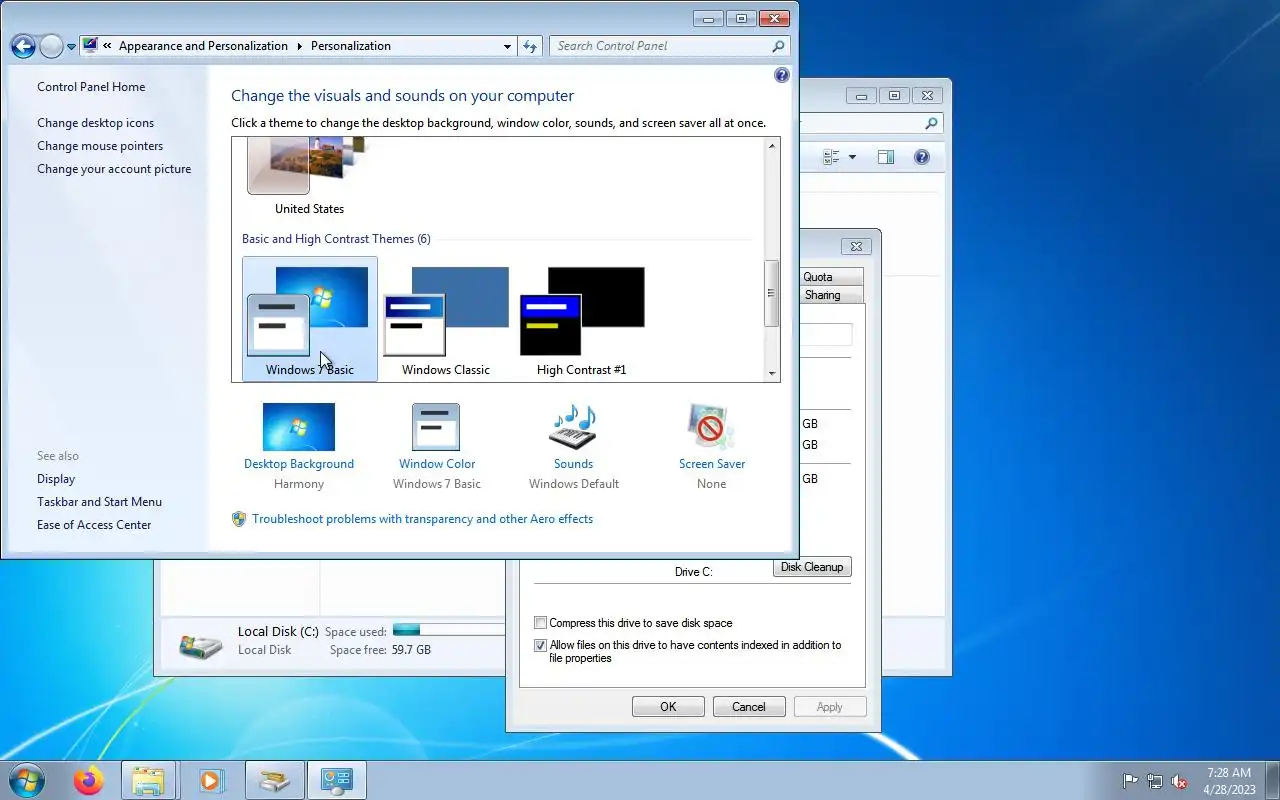
Task: Open Change desktop icons
Action: [x=96, y=123]
